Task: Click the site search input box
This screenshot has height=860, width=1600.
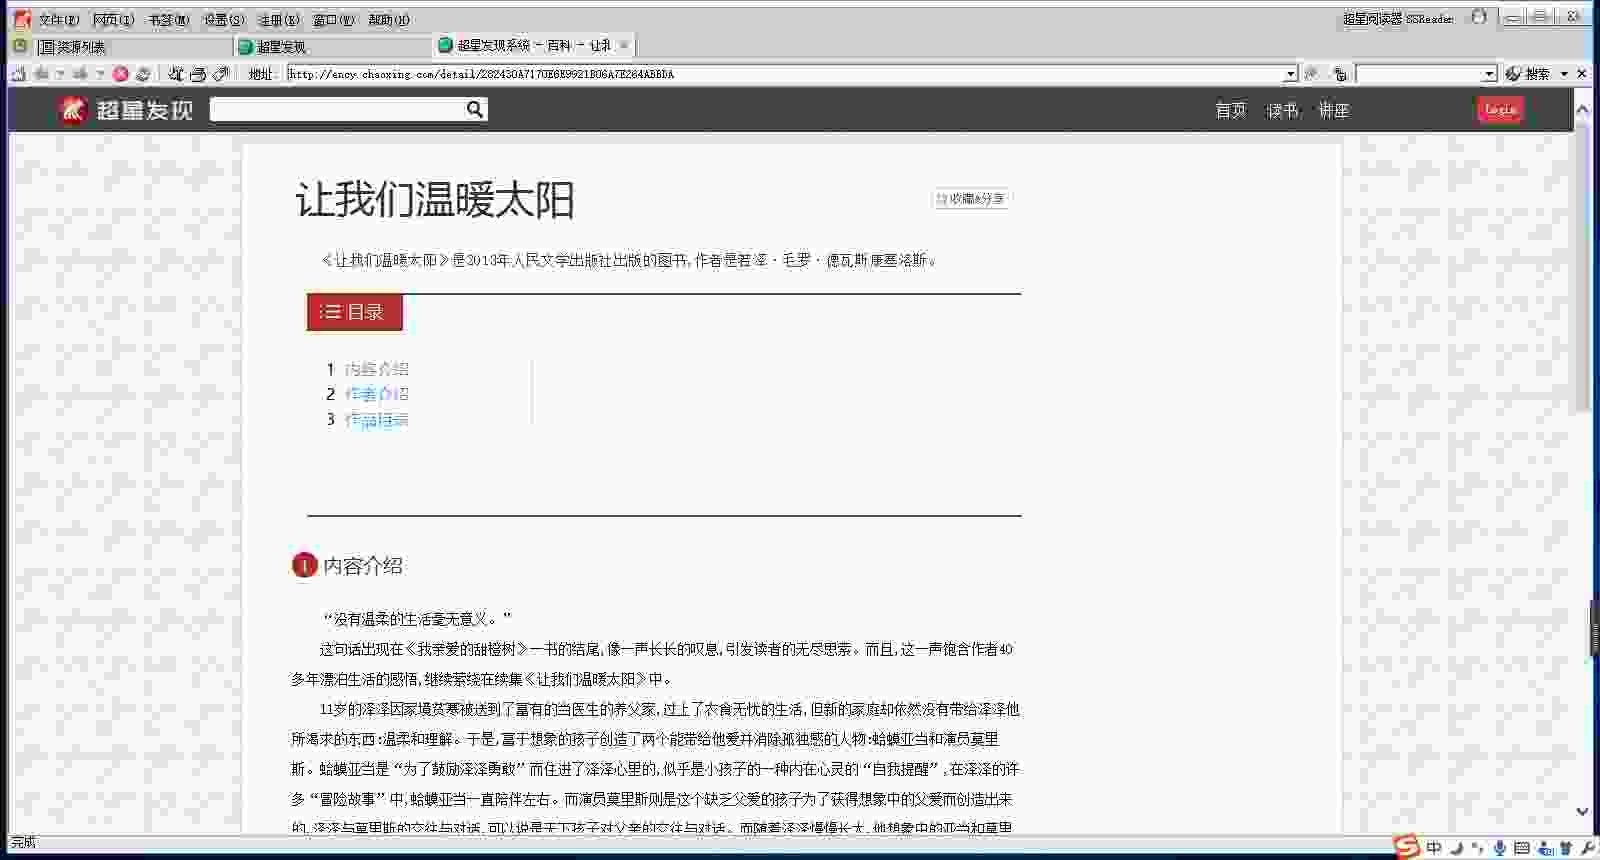Action: (337, 109)
